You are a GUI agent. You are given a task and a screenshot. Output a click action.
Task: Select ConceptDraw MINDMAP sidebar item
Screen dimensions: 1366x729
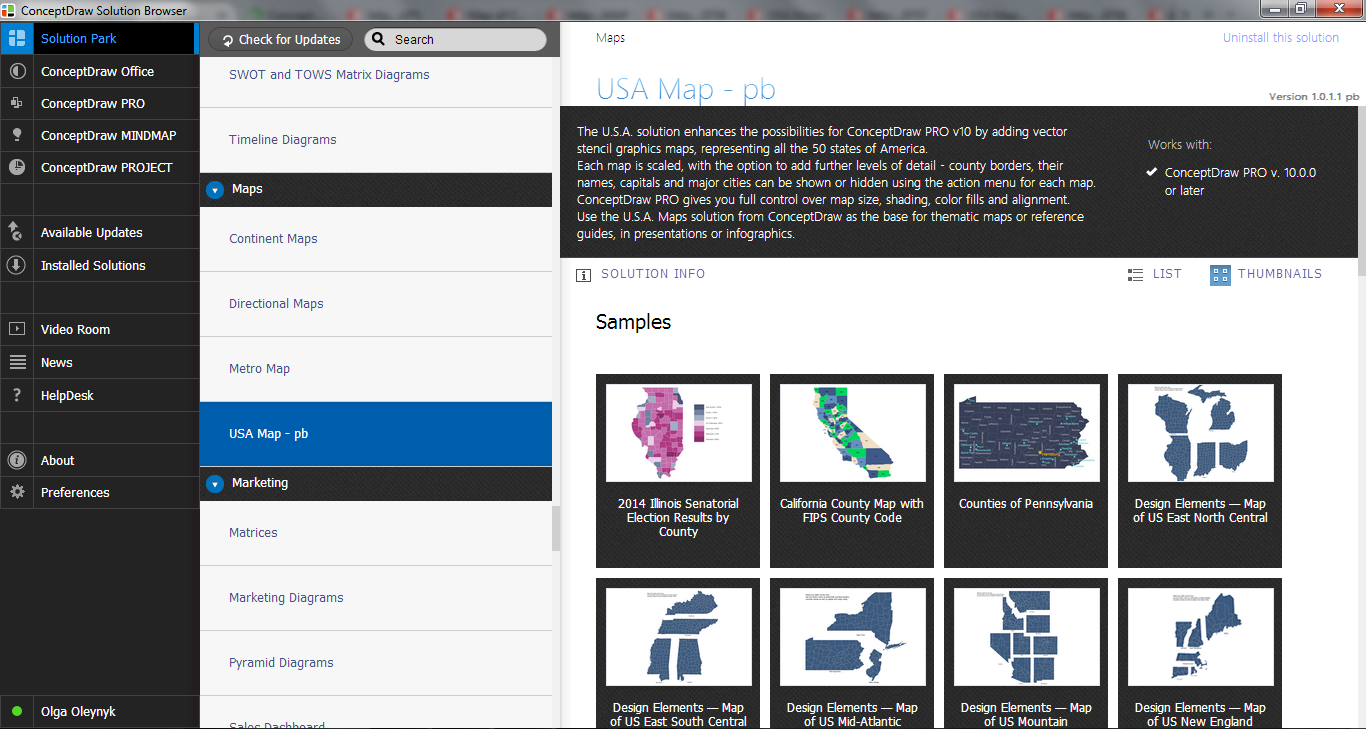(98, 136)
